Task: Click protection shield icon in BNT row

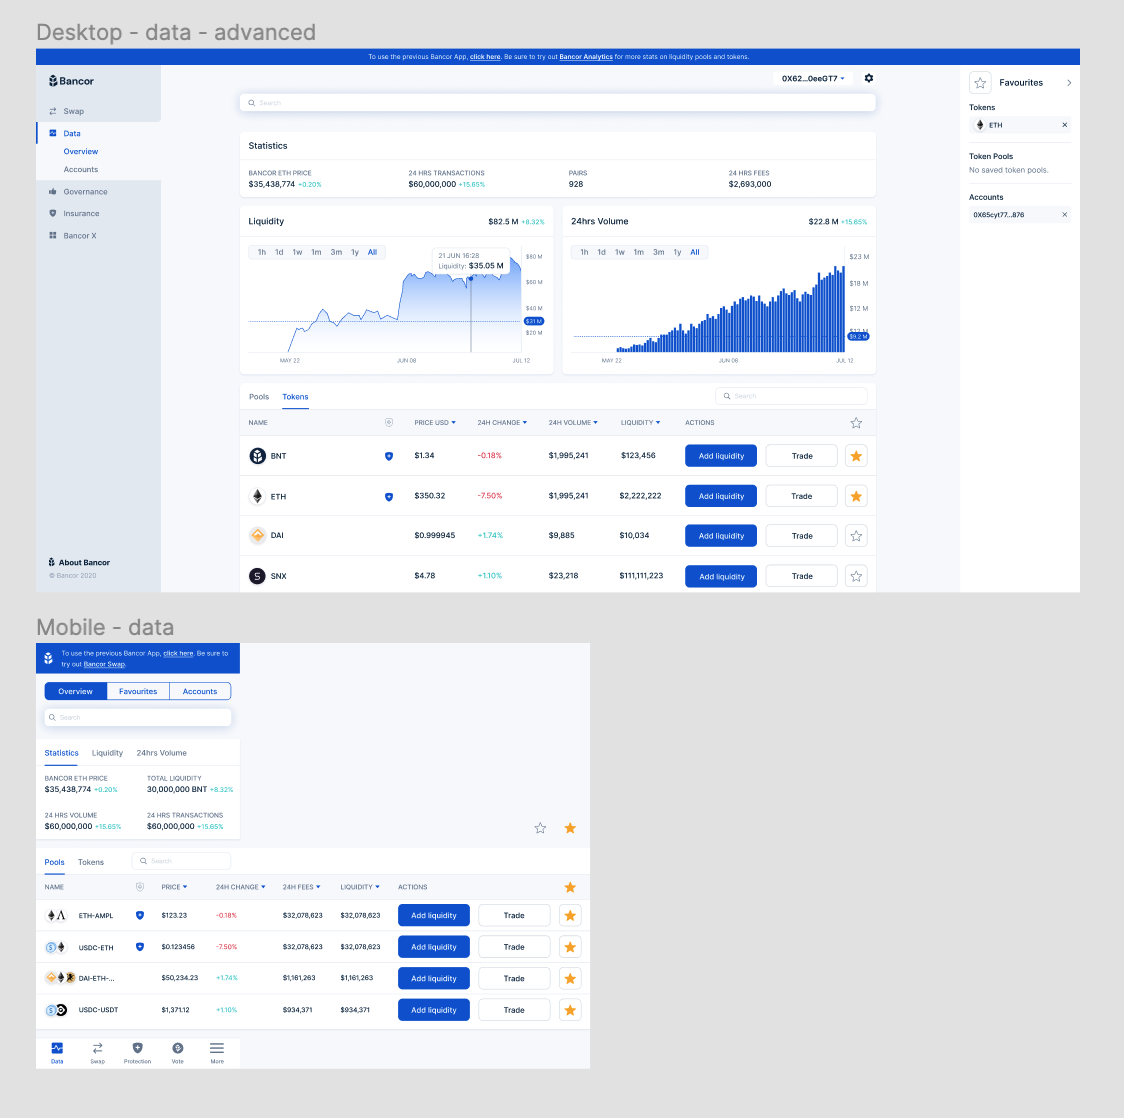Action: point(389,456)
